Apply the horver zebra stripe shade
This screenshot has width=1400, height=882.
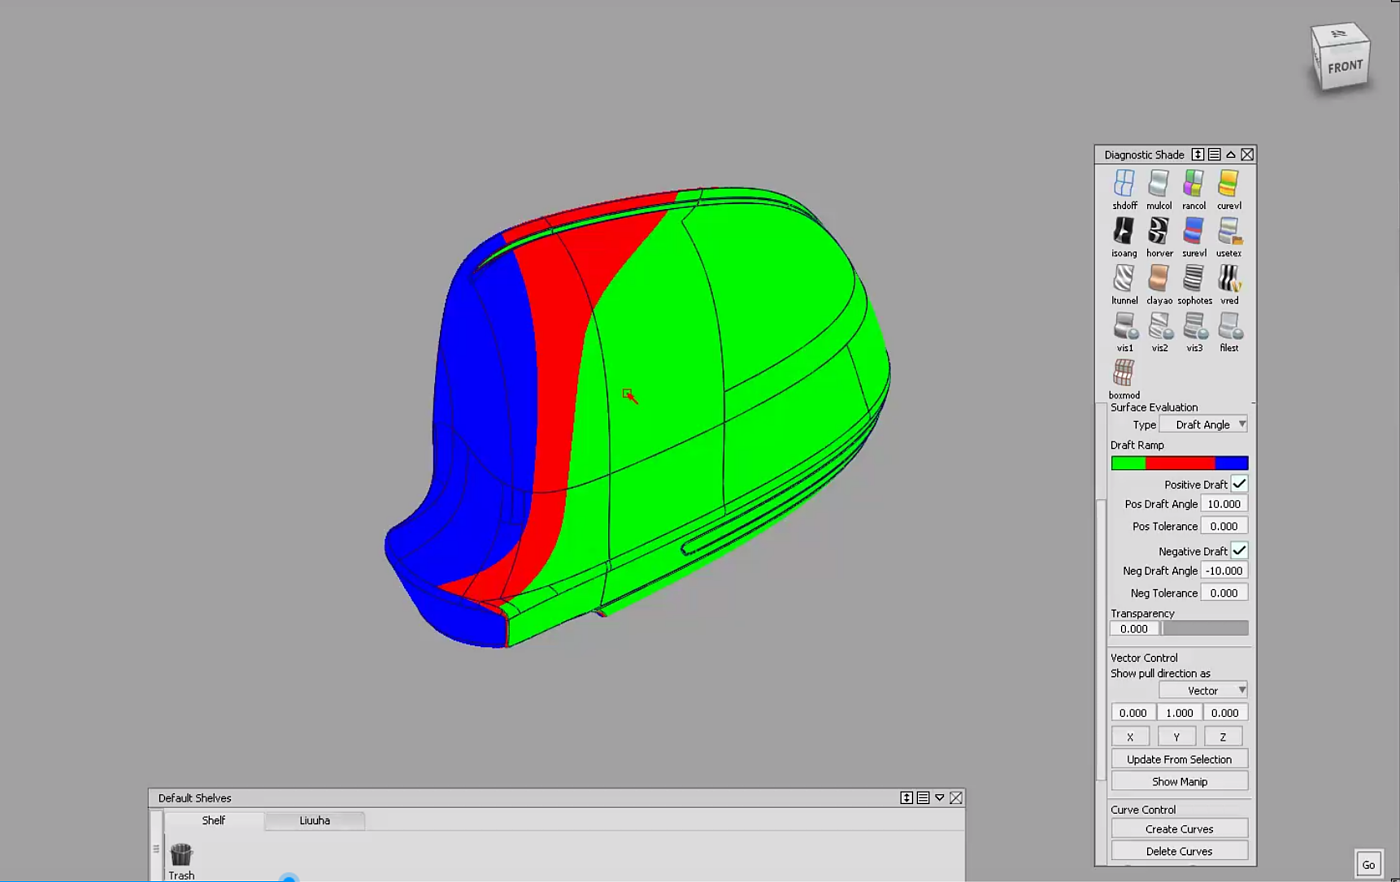[x=1159, y=232]
